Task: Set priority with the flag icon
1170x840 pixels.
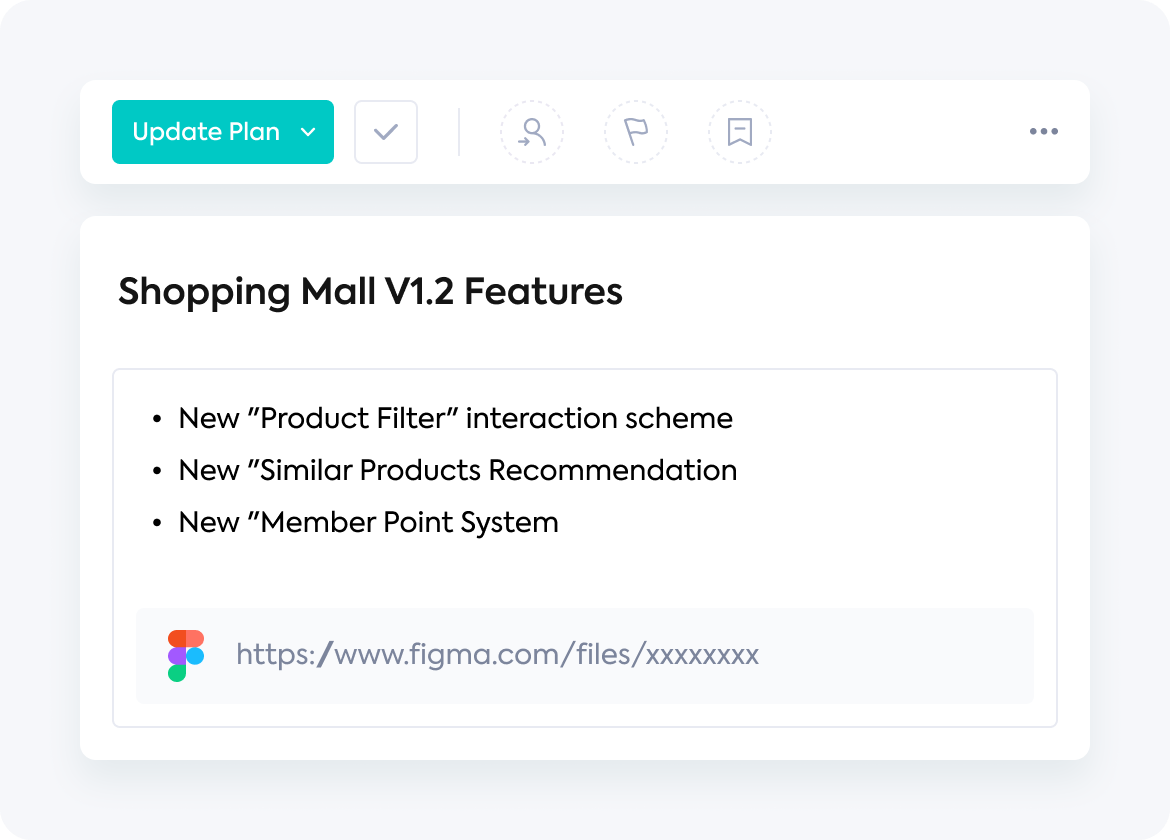Action: 636,132
